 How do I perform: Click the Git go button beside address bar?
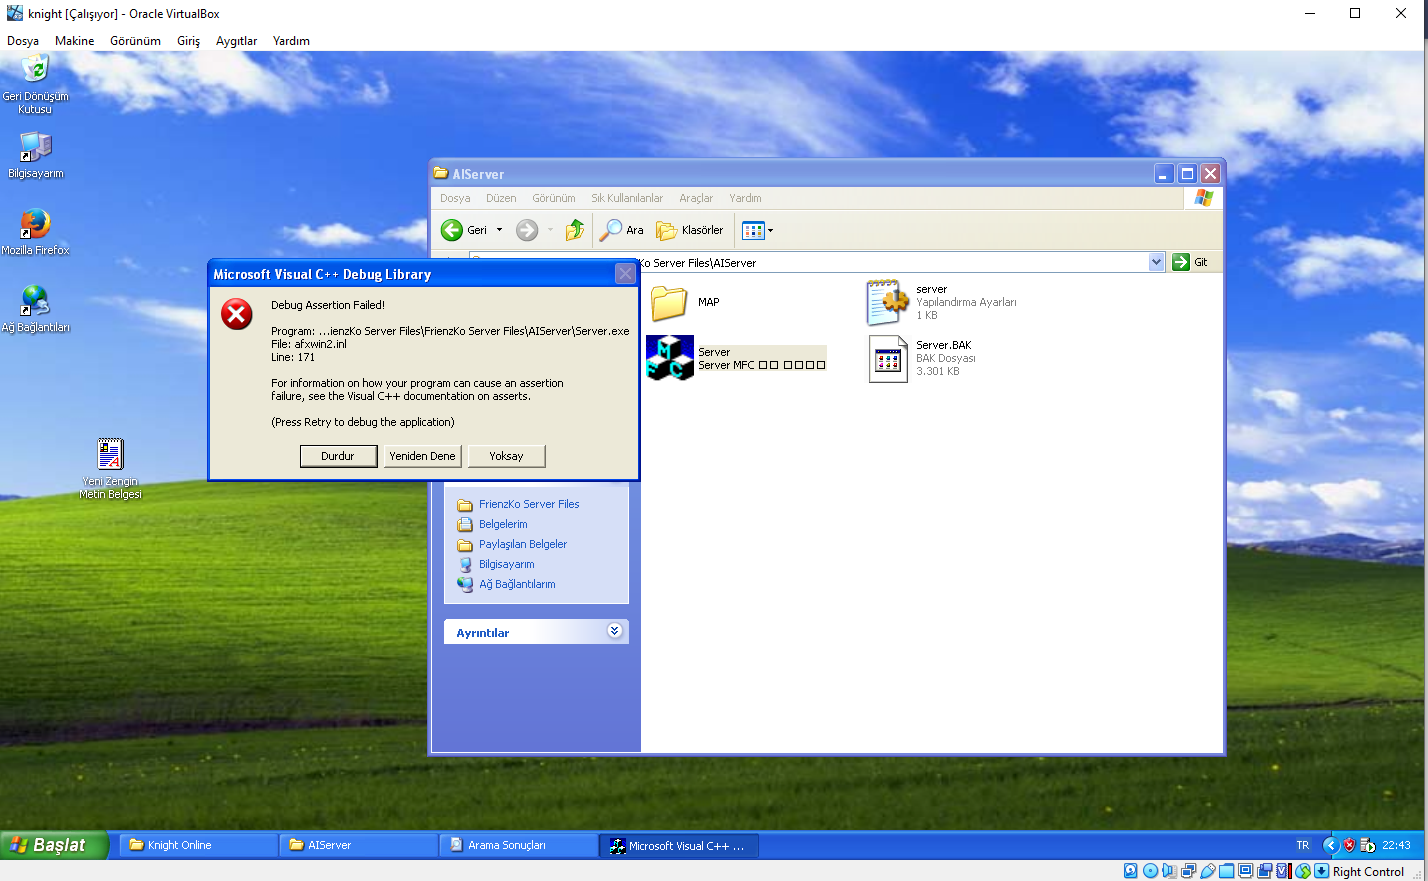pos(1190,262)
